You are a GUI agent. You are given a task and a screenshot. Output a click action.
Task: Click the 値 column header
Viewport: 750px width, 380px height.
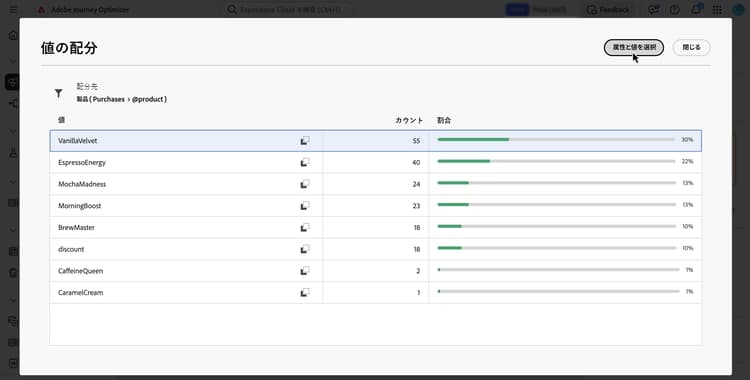[x=61, y=120]
